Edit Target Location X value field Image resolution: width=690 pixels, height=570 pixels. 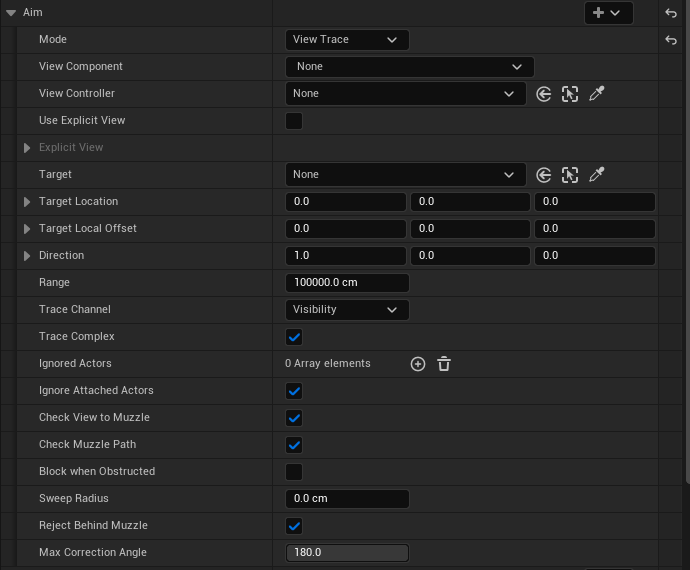[346, 202]
